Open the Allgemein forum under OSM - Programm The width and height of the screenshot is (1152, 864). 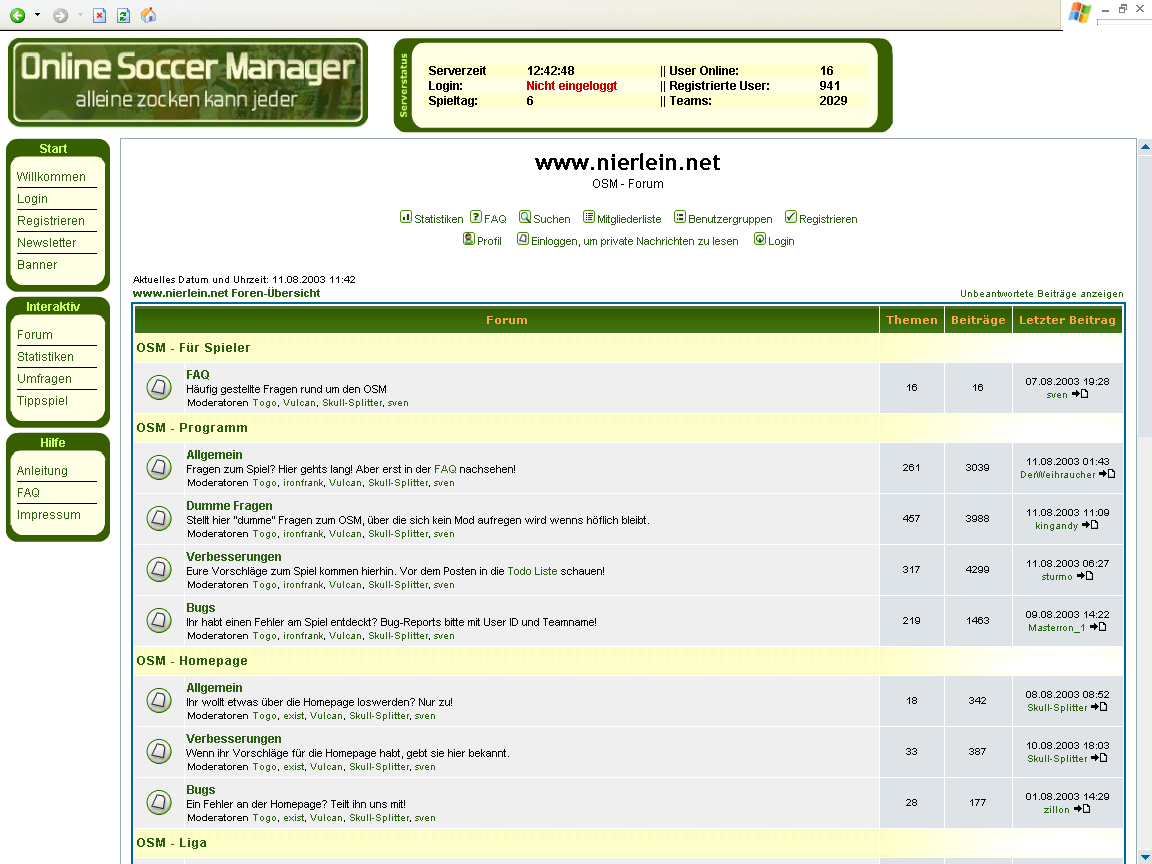pos(214,455)
